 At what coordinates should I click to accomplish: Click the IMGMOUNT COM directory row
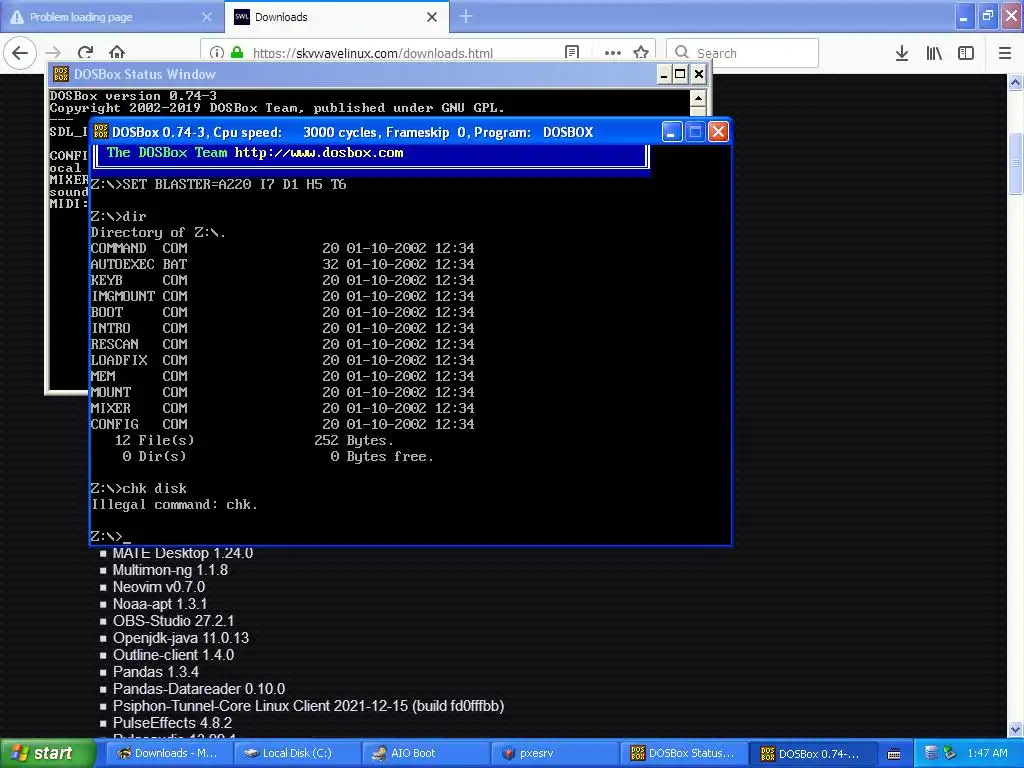(x=282, y=296)
